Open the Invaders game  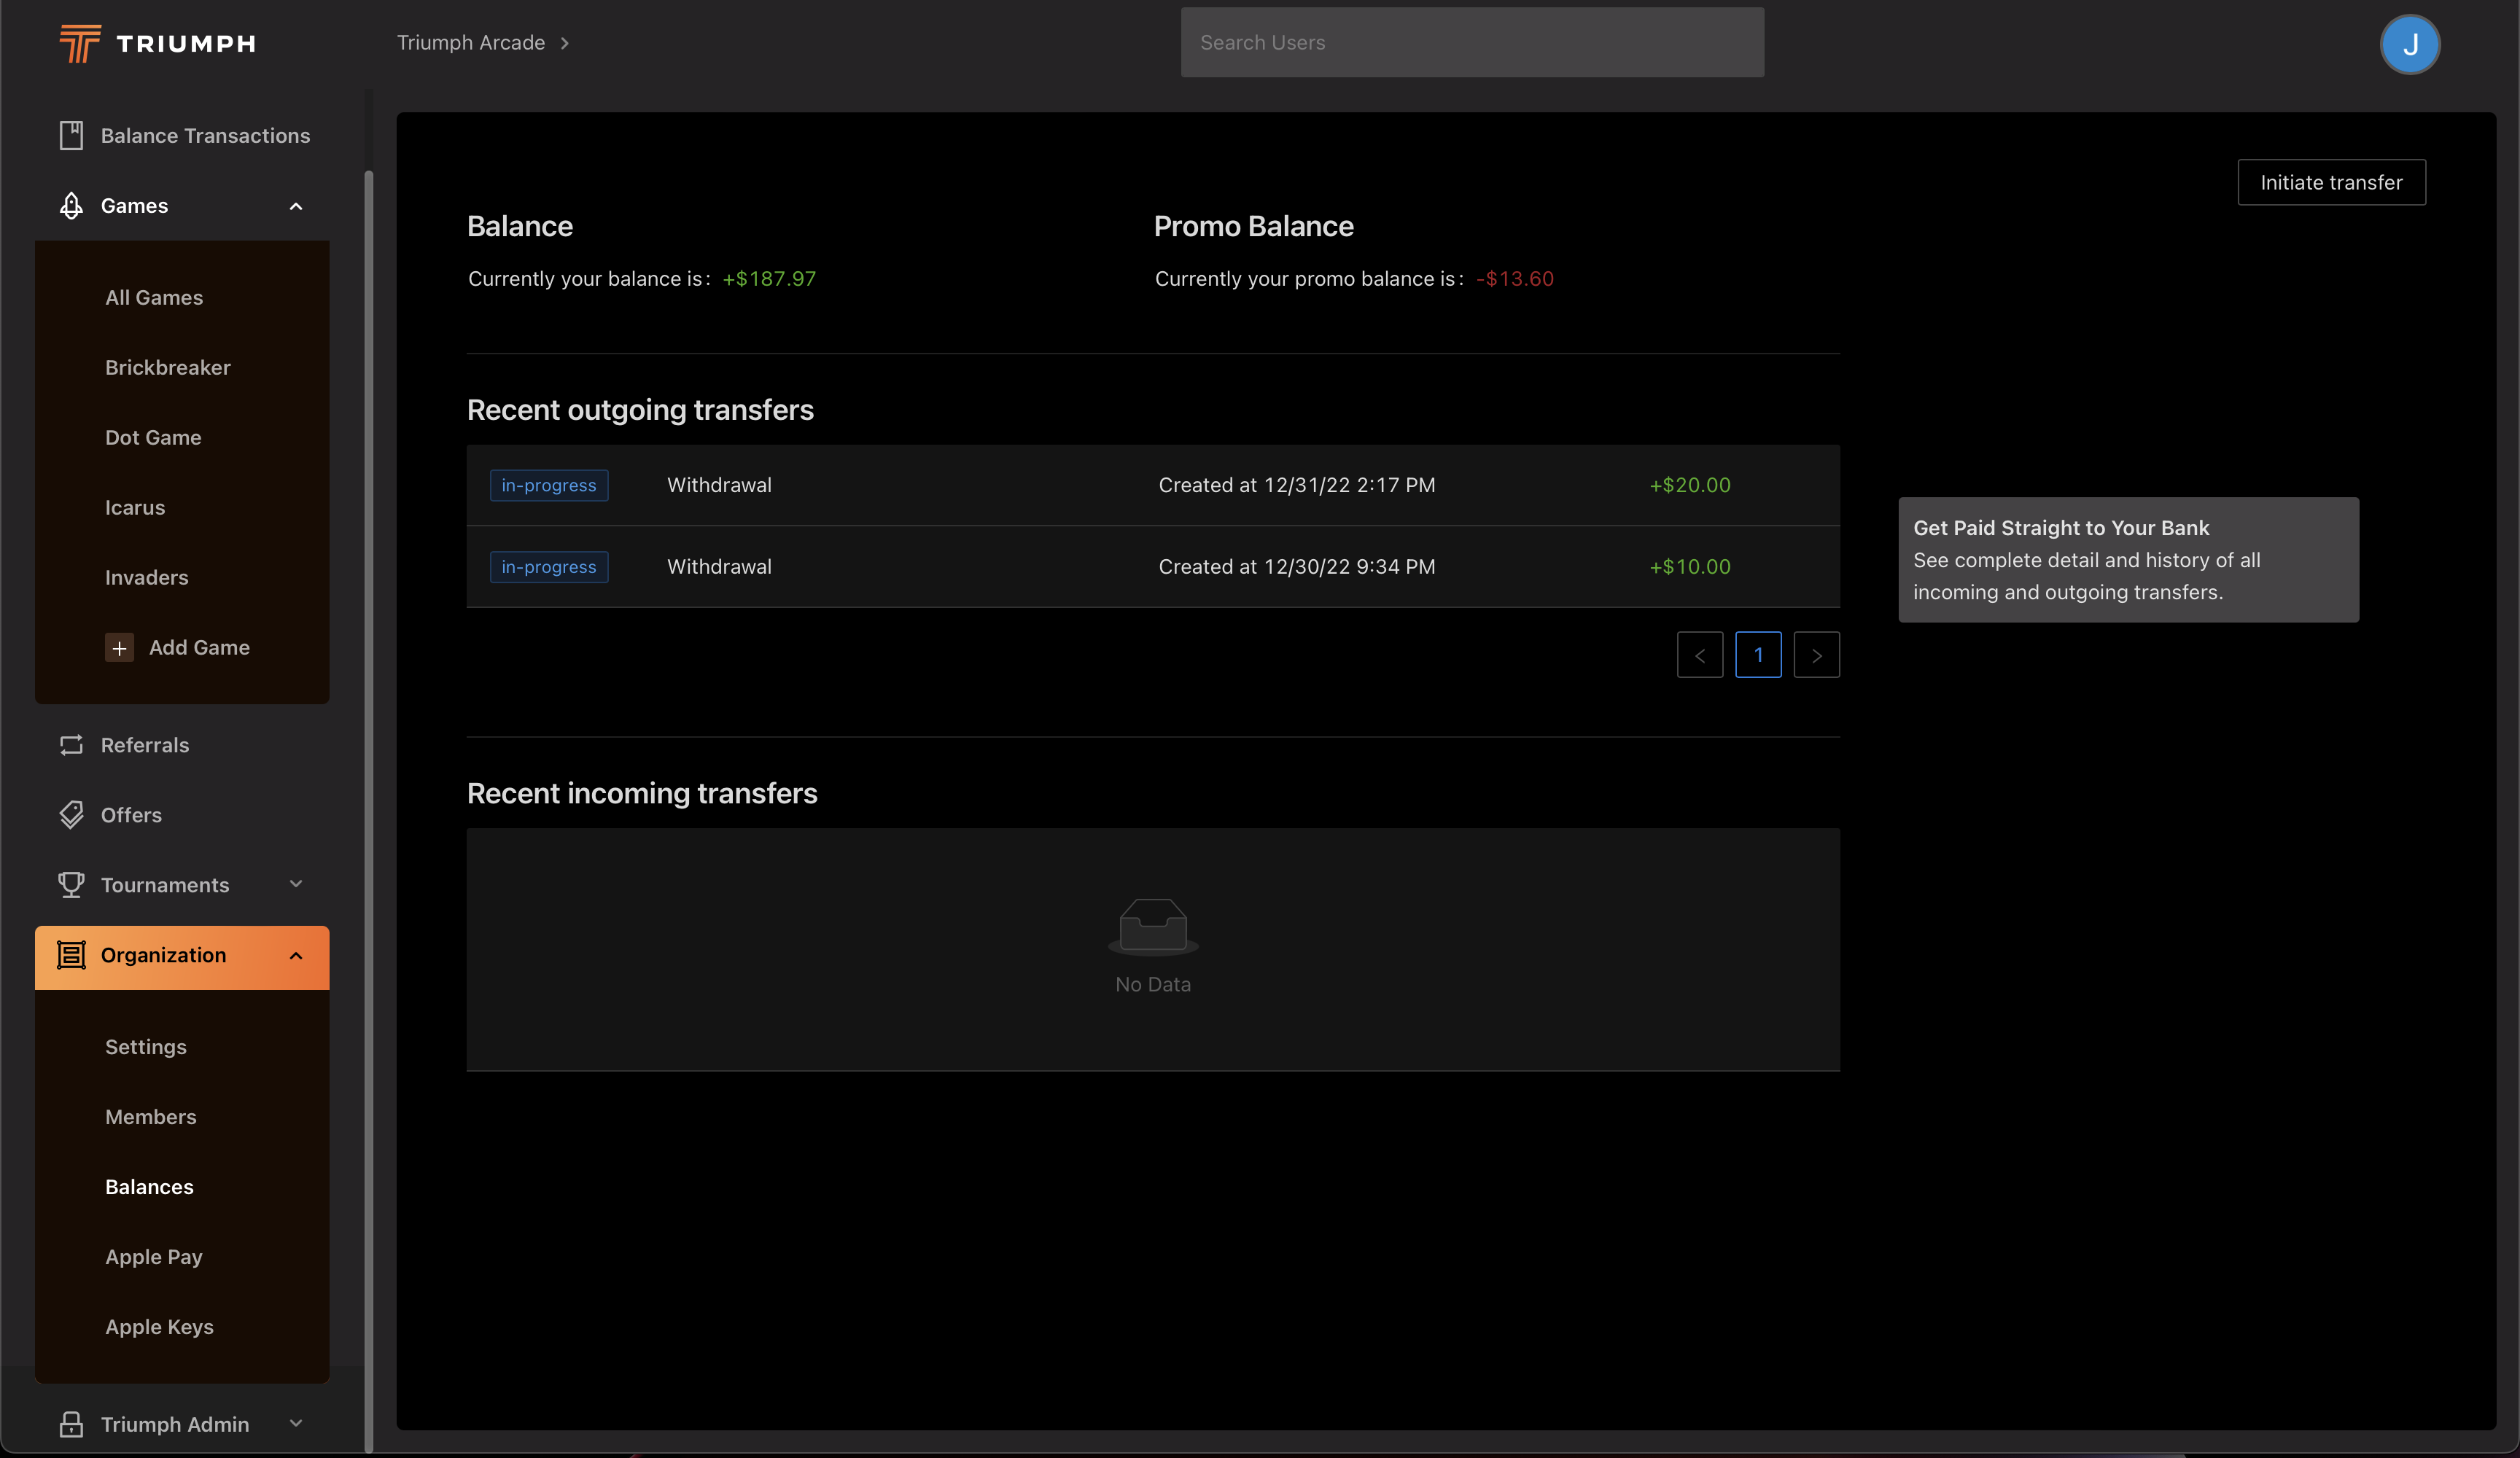(147, 578)
